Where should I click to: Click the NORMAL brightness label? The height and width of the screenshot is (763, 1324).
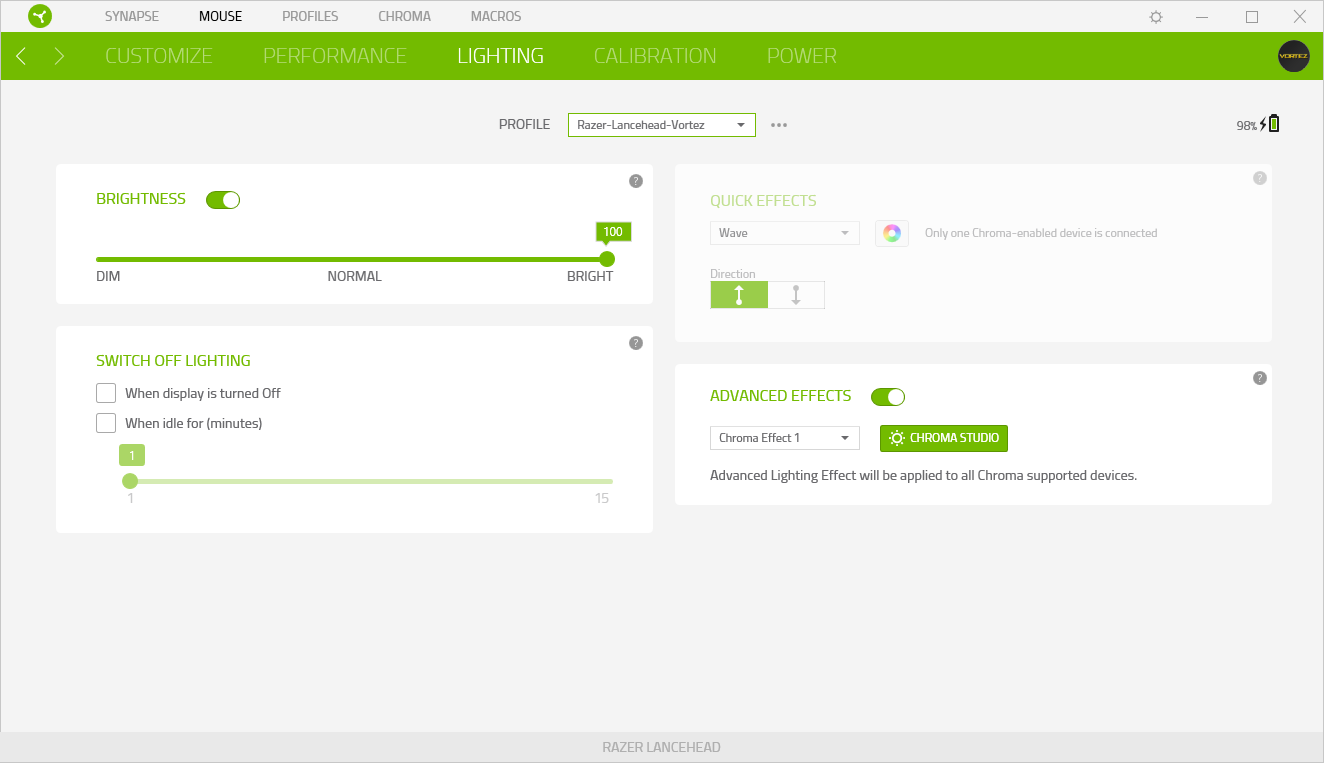tap(355, 276)
